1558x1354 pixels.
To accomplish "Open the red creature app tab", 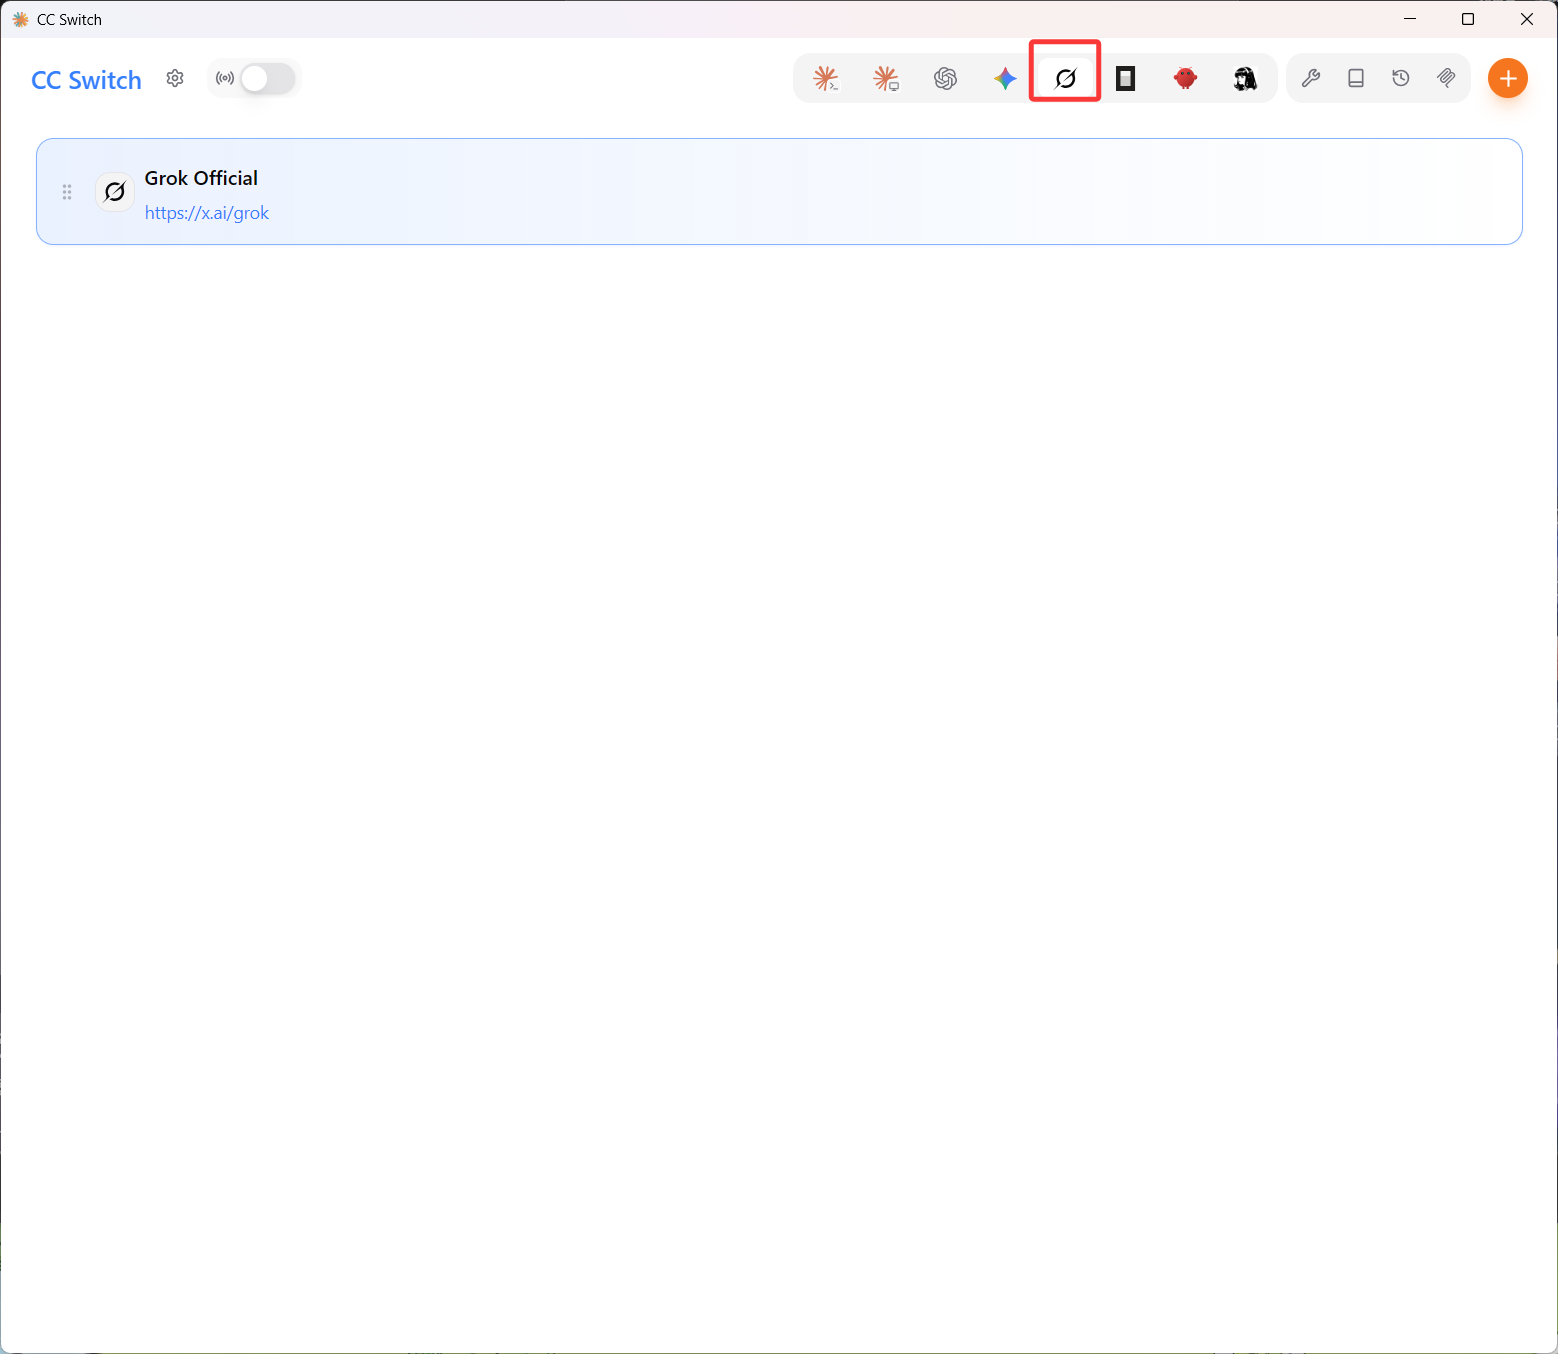I will click(x=1186, y=78).
